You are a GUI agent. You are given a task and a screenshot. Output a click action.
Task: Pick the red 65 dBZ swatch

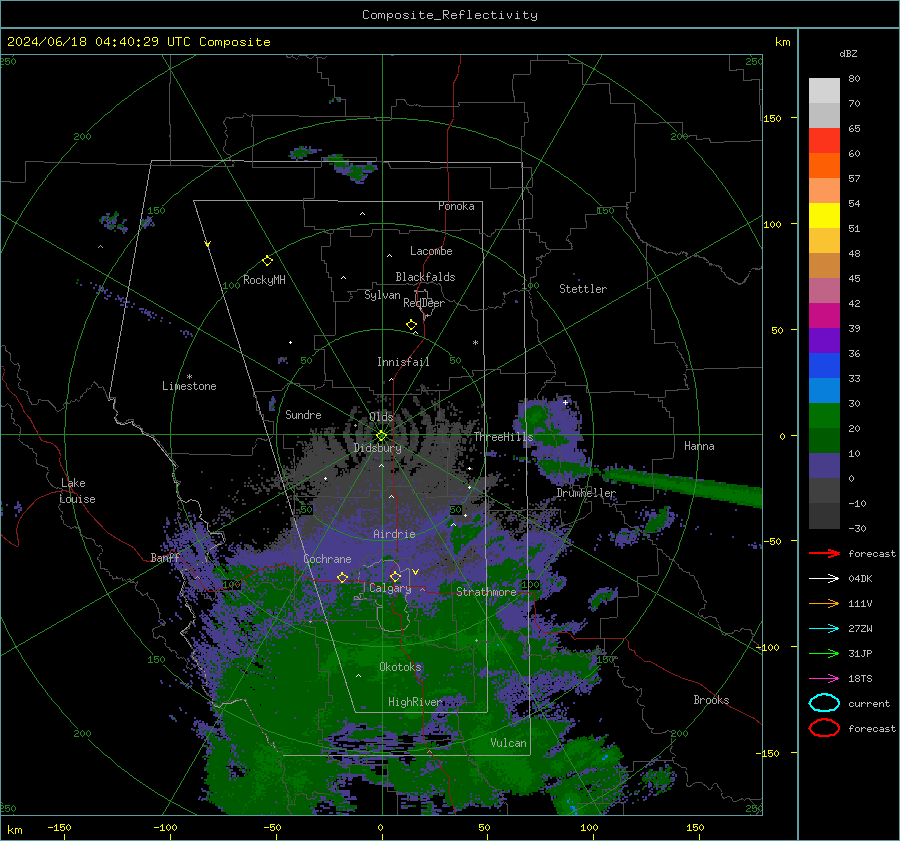pyautogui.click(x=824, y=141)
